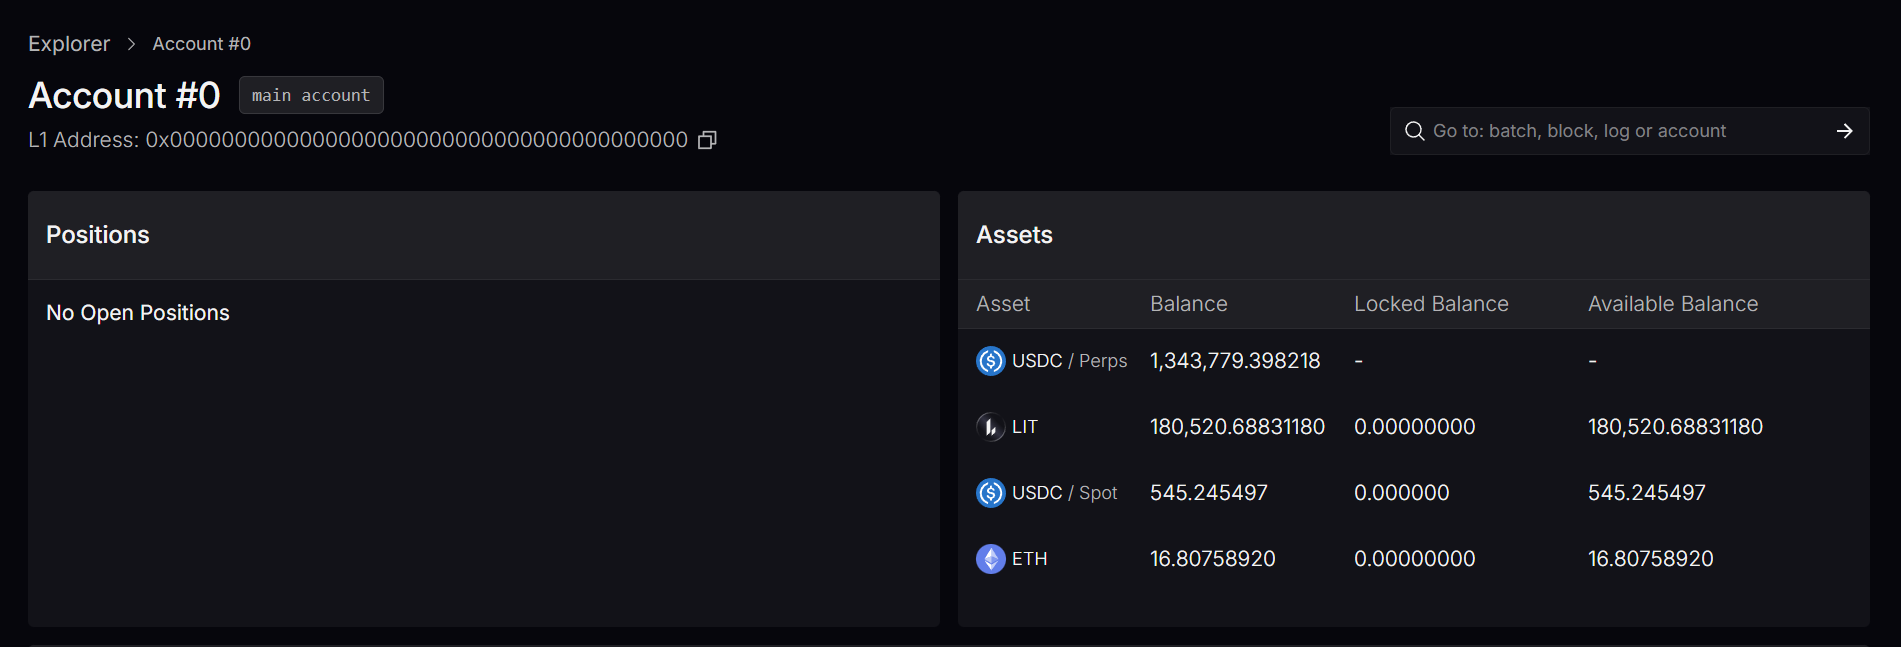This screenshot has width=1901, height=647.
Task: Click the LIT token icon
Action: 990,427
